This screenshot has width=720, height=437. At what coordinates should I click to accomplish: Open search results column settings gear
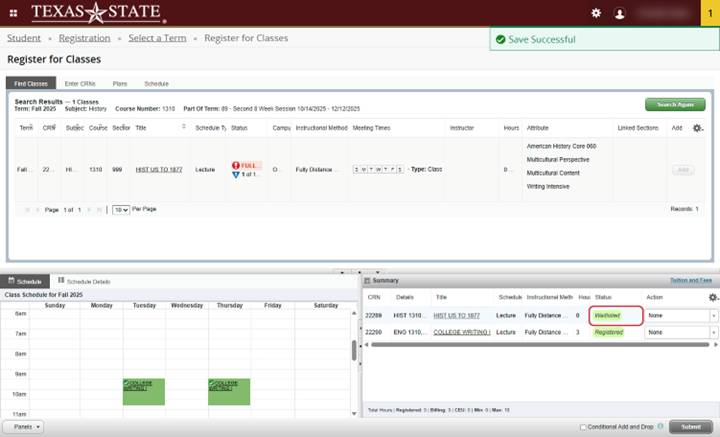pos(697,128)
